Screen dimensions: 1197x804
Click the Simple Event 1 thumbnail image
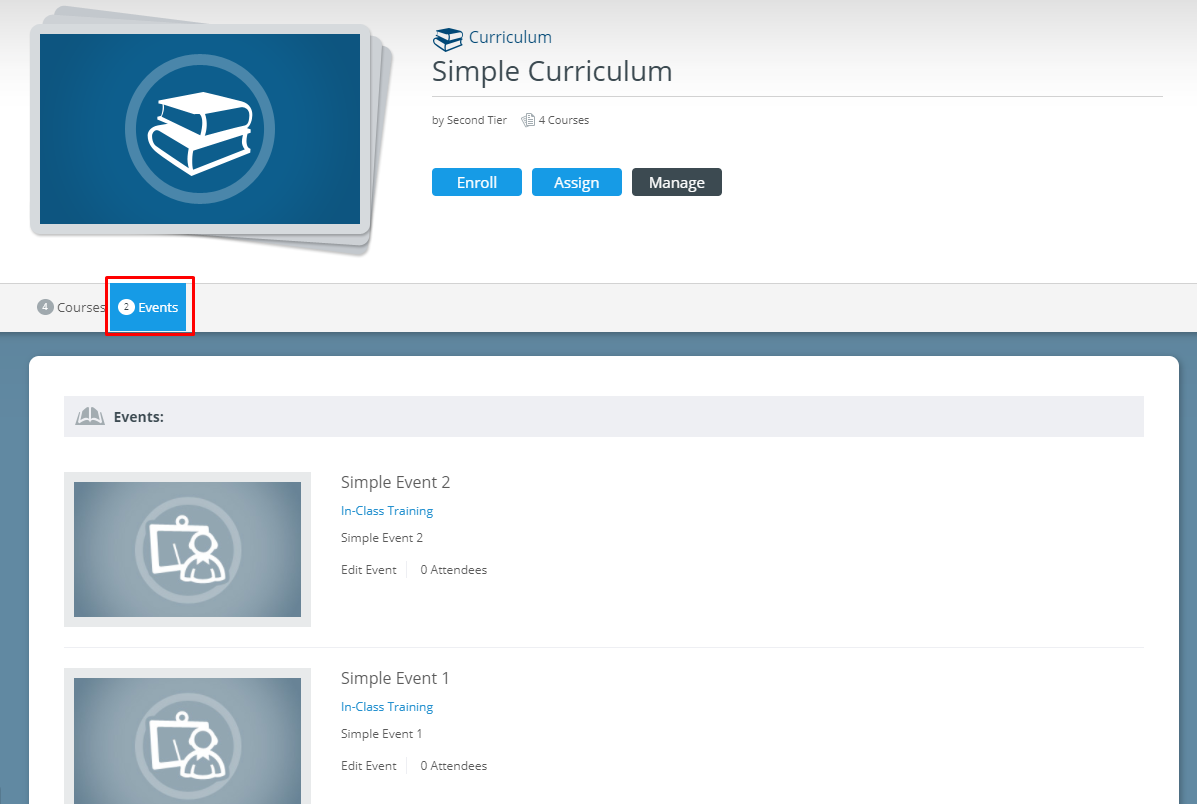[187, 736]
